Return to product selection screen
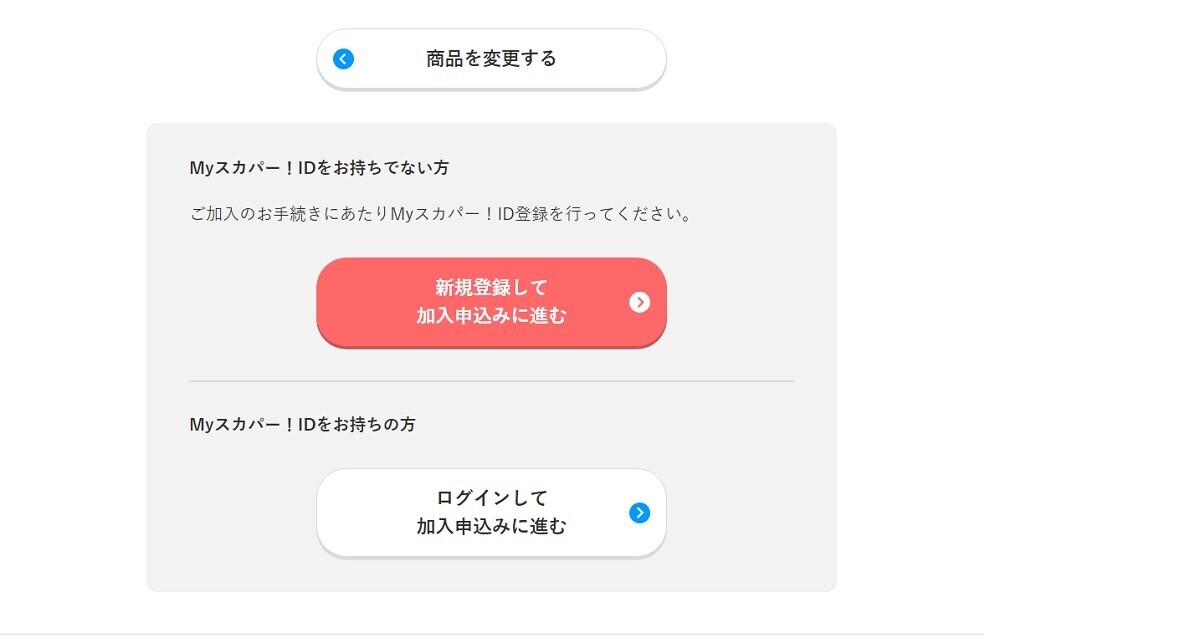 491,58
